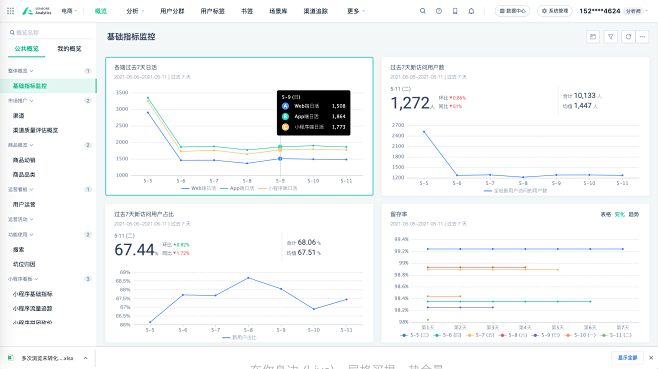Open the help question mark icon
This screenshot has height=369, width=658.
click(439, 11)
